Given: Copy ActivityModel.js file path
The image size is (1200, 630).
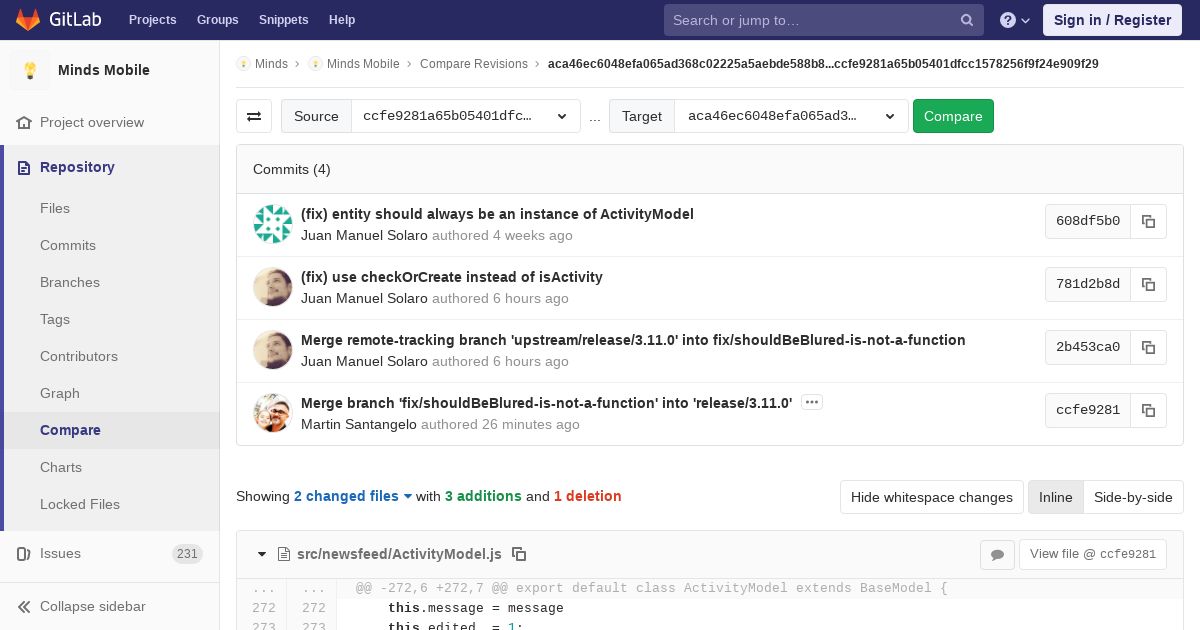Looking at the screenshot, I should [x=519, y=554].
